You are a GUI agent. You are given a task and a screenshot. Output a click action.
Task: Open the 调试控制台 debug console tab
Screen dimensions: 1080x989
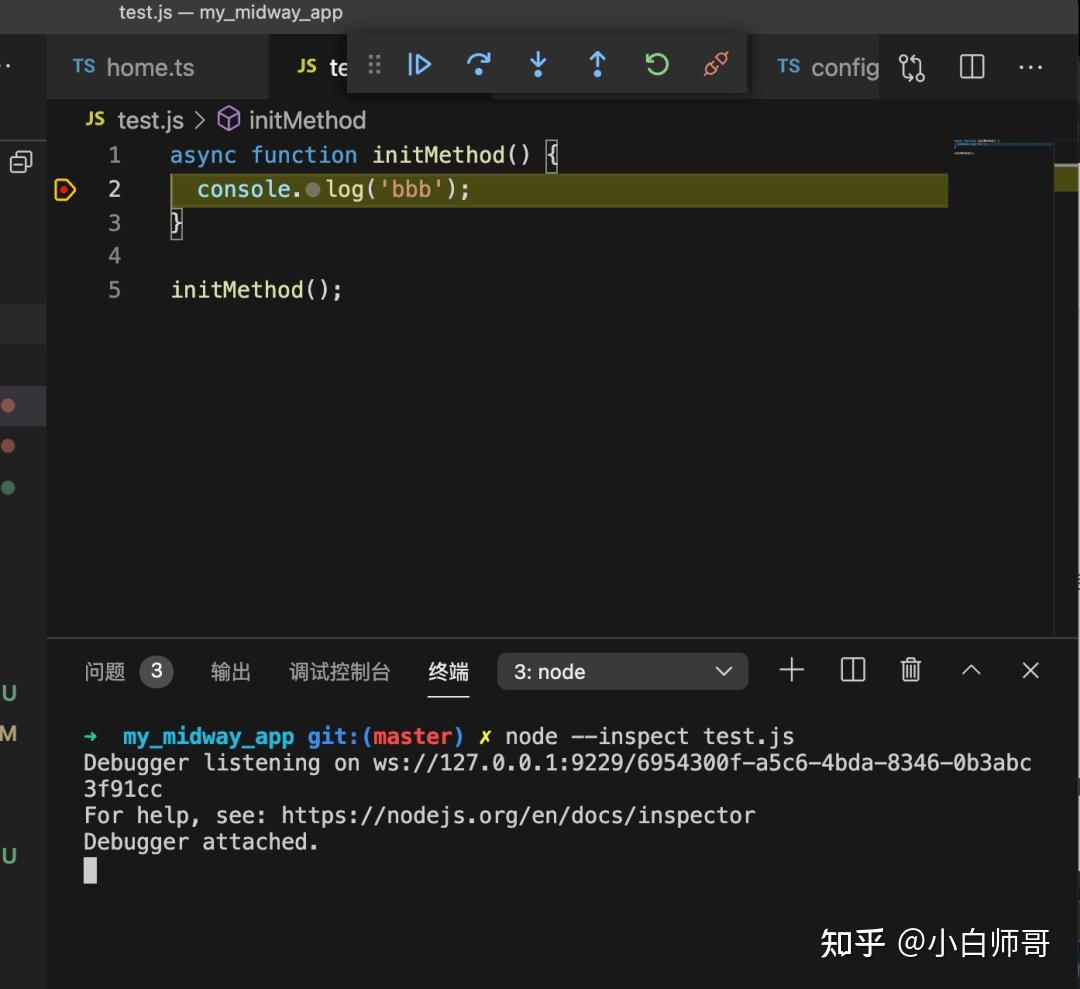tap(340, 672)
